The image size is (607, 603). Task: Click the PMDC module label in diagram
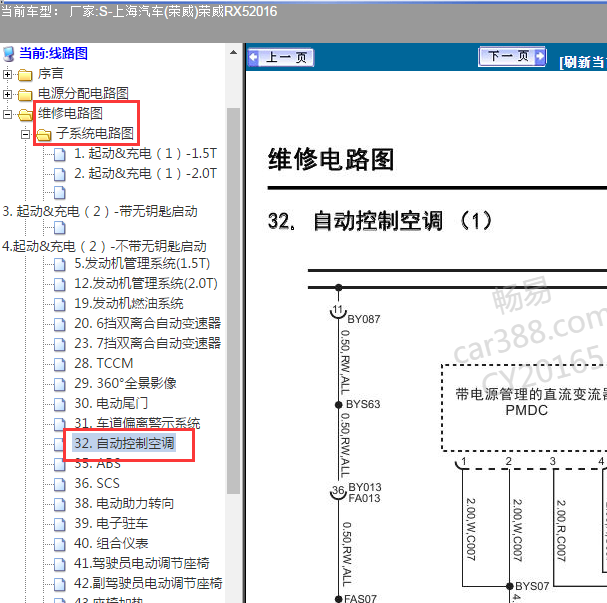point(526,411)
